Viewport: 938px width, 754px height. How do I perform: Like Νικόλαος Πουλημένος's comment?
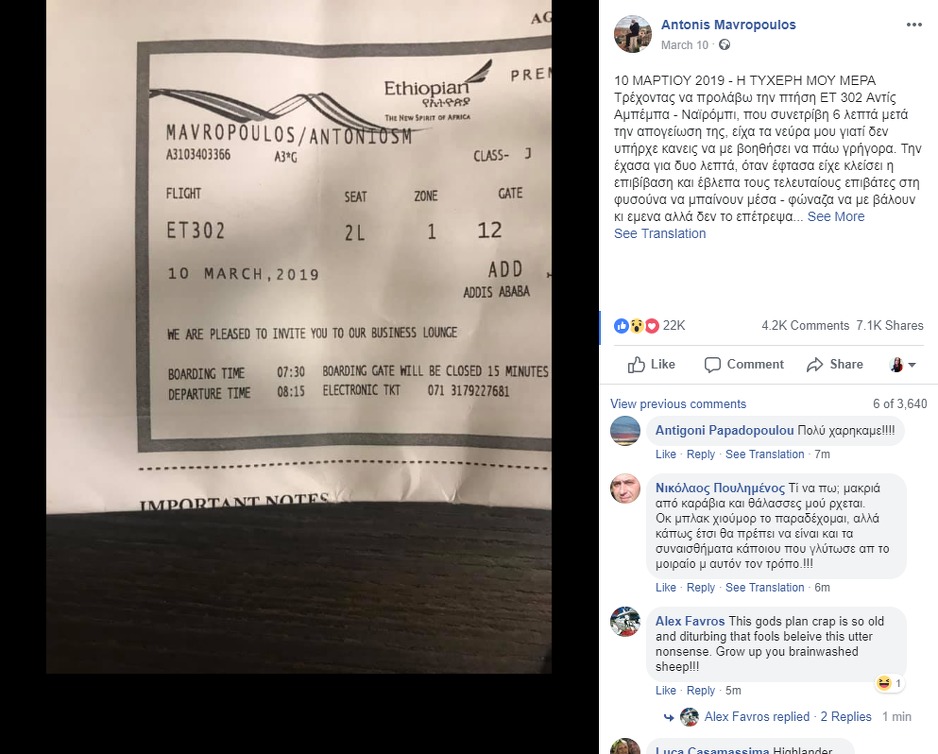(665, 588)
